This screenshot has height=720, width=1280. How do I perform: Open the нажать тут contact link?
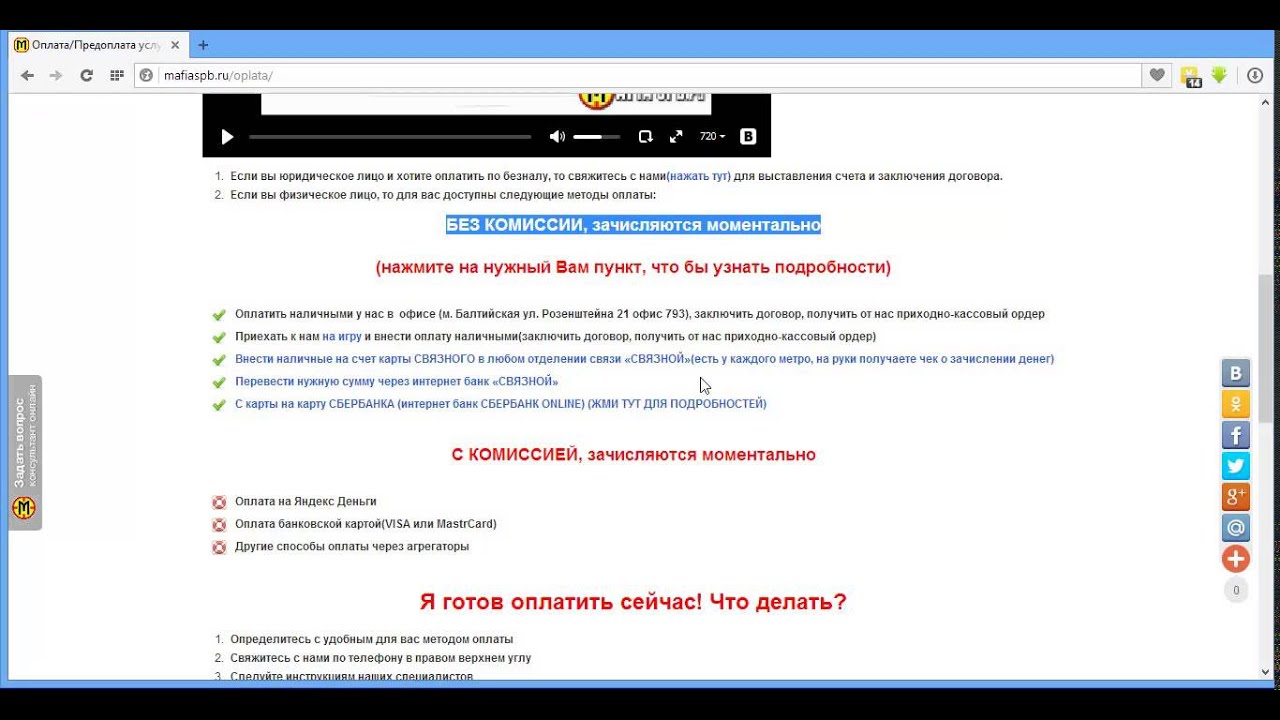(700, 176)
